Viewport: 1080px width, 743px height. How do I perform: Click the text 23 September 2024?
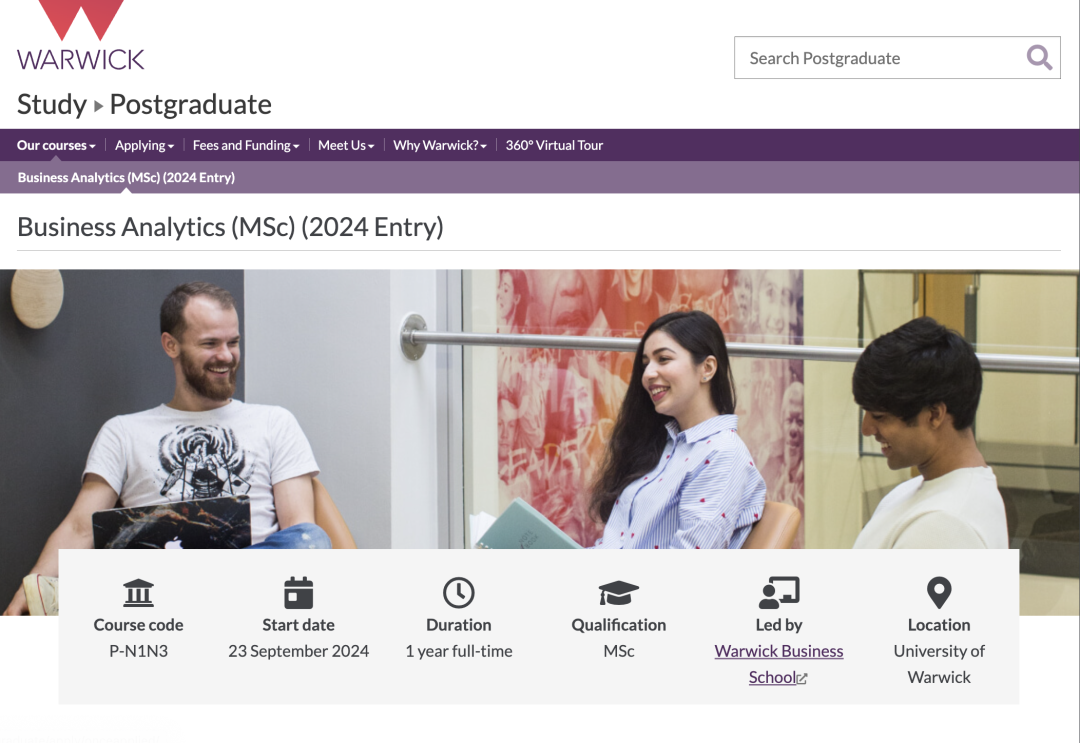point(298,651)
